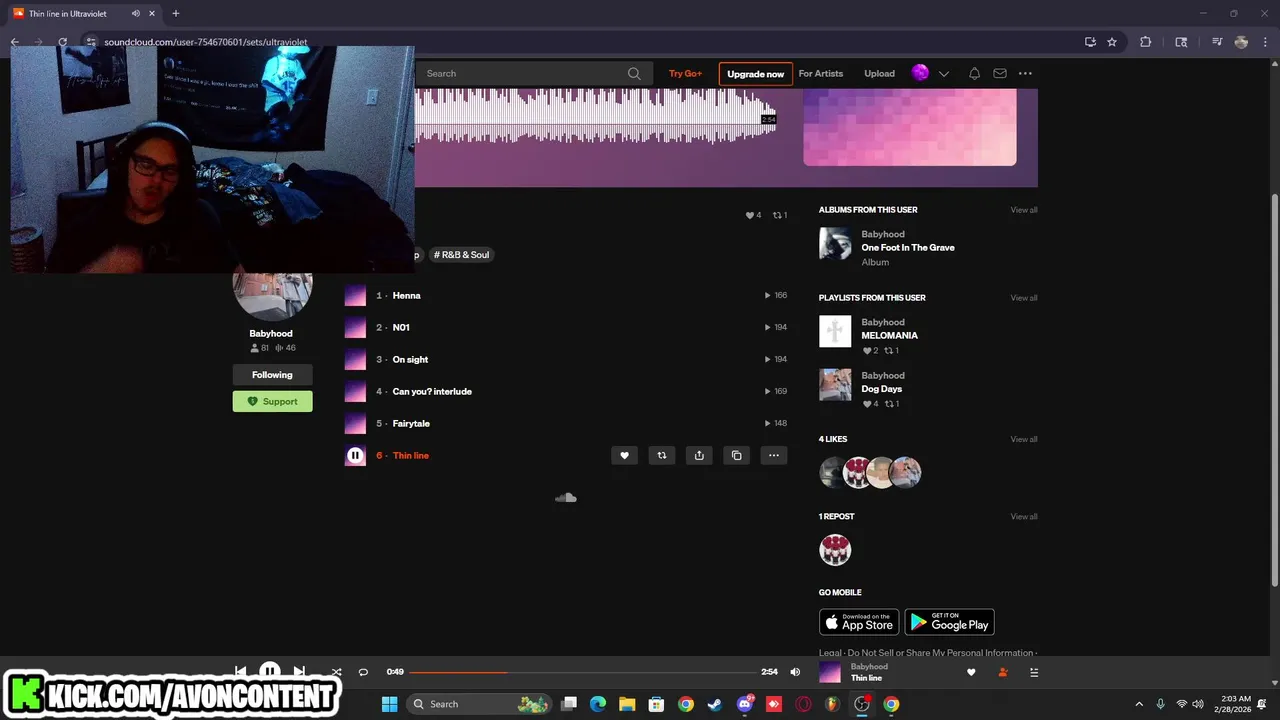The width and height of the screenshot is (1280, 720).
Task: Repost the Thin line track row
Action: [661, 455]
